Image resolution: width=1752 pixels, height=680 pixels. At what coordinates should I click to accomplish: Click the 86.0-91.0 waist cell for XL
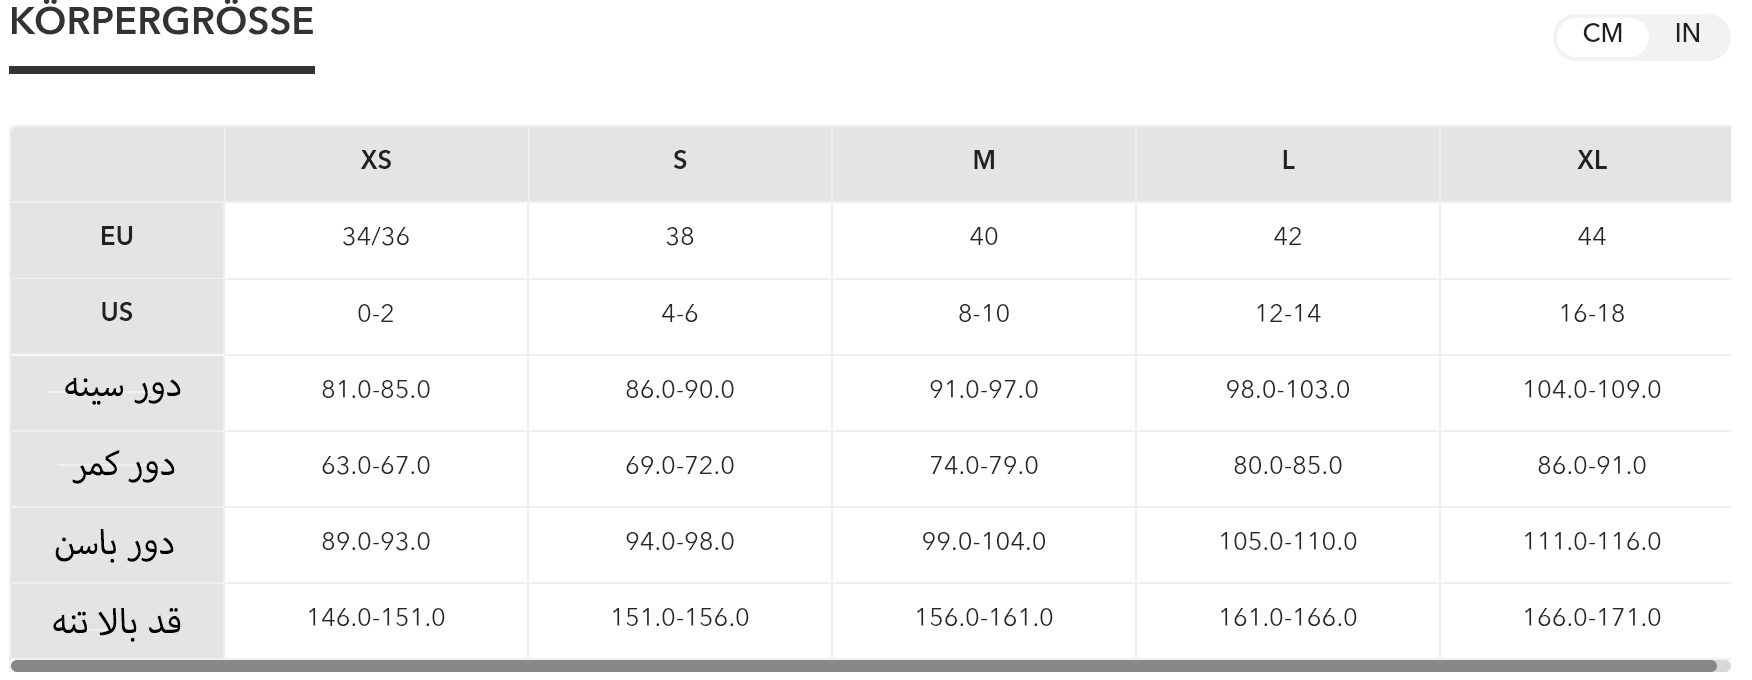[1592, 465]
